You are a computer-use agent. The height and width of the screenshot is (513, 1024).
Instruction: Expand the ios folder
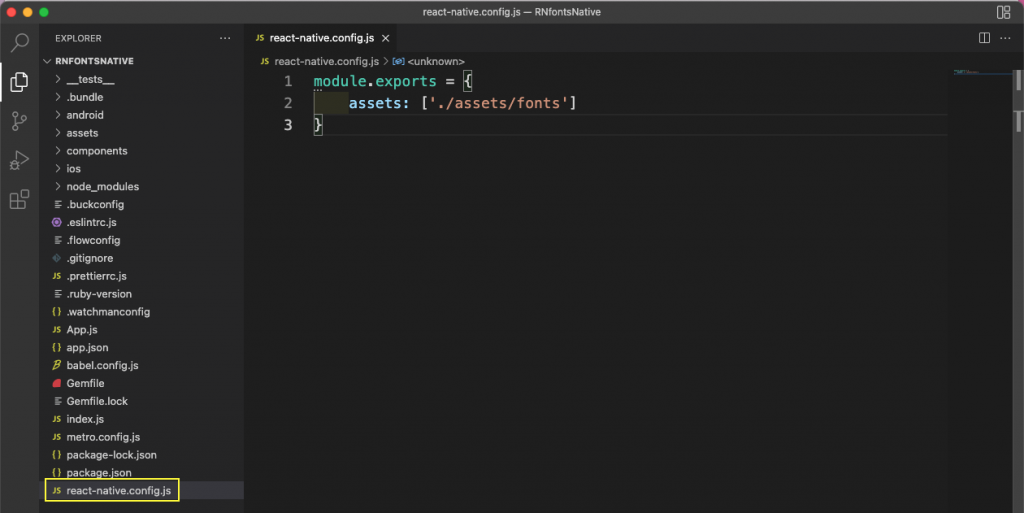click(x=141, y=168)
